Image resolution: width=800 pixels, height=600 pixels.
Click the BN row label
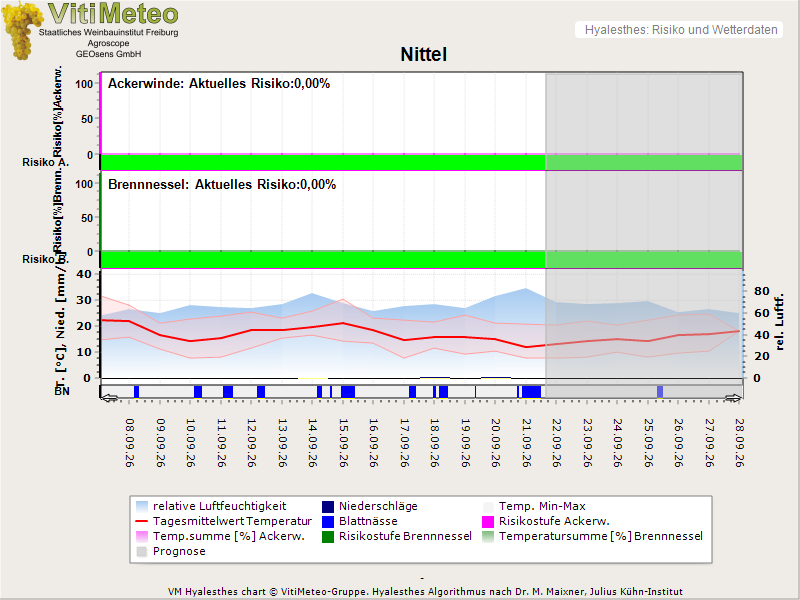coord(62,391)
